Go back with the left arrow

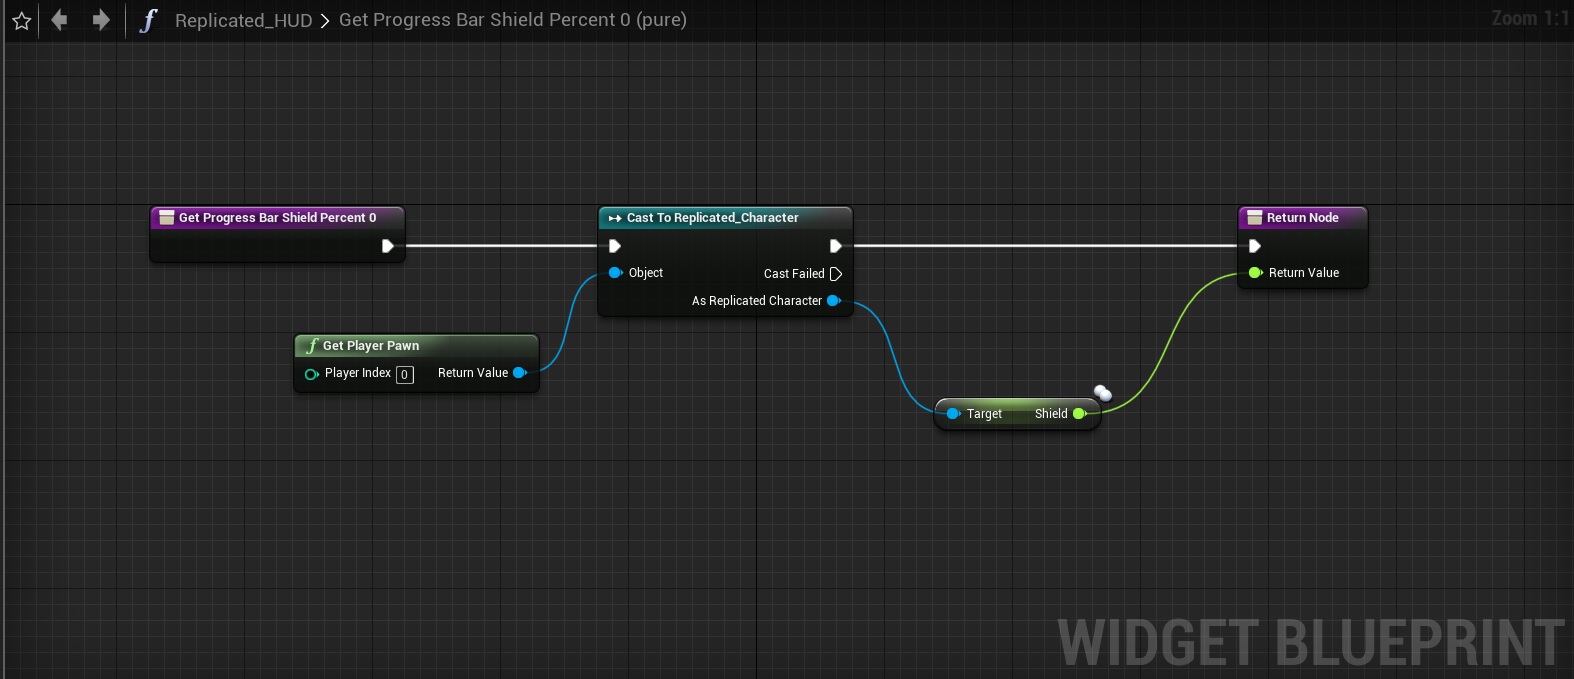pyautogui.click(x=60, y=20)
